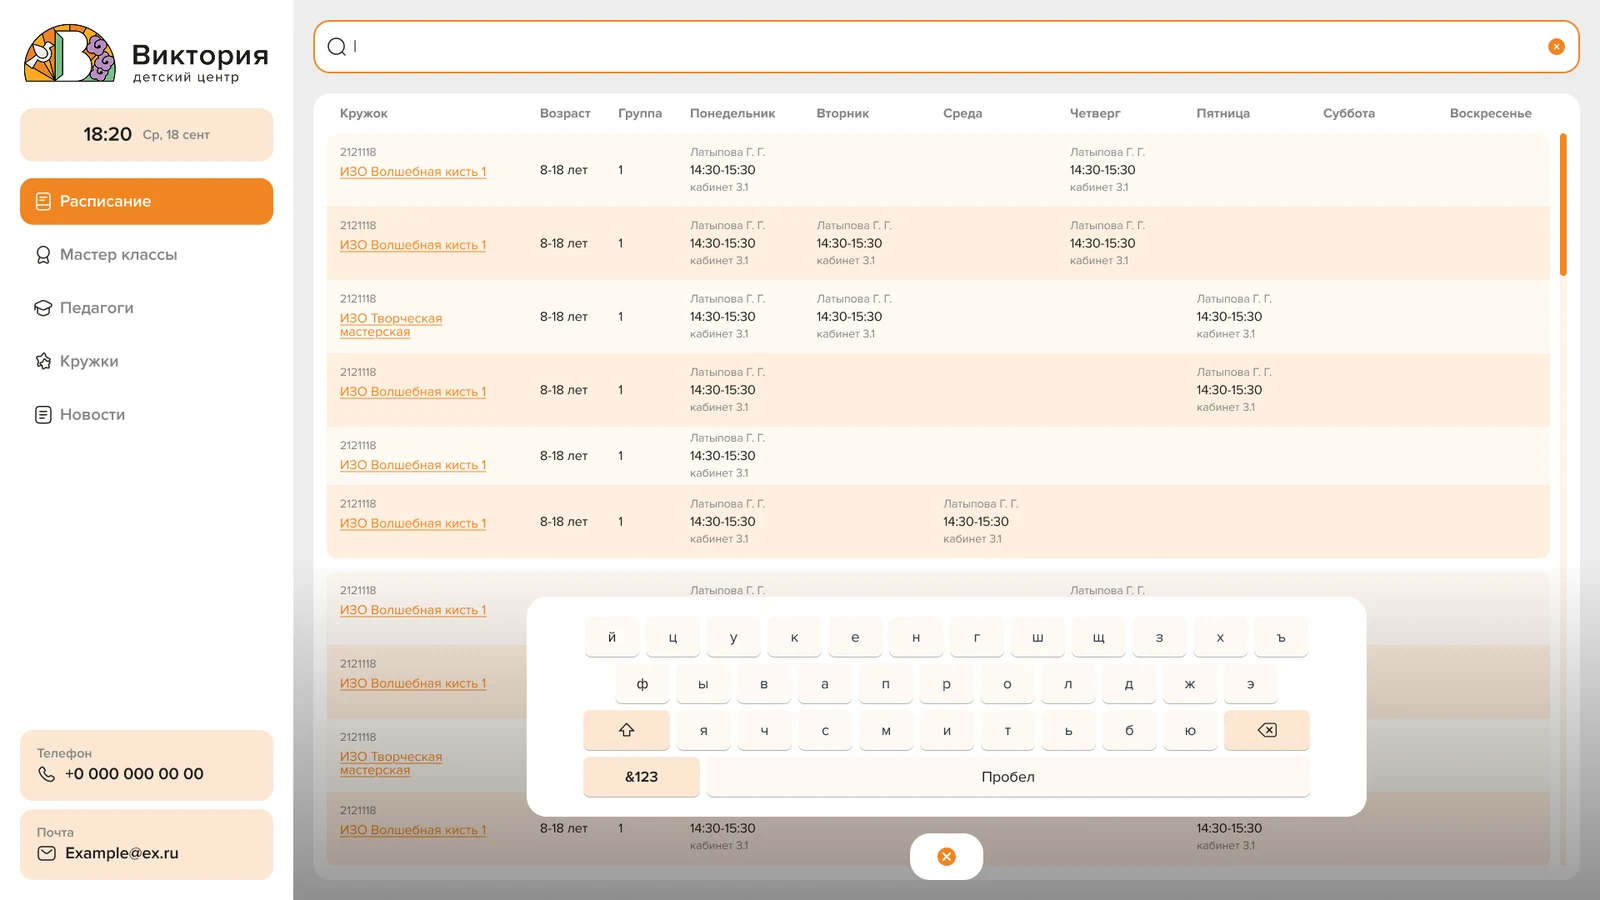Click the phone handset icon
This screenshot has height=900, width=1600.
pyautogui.click(x=46, y=774)
